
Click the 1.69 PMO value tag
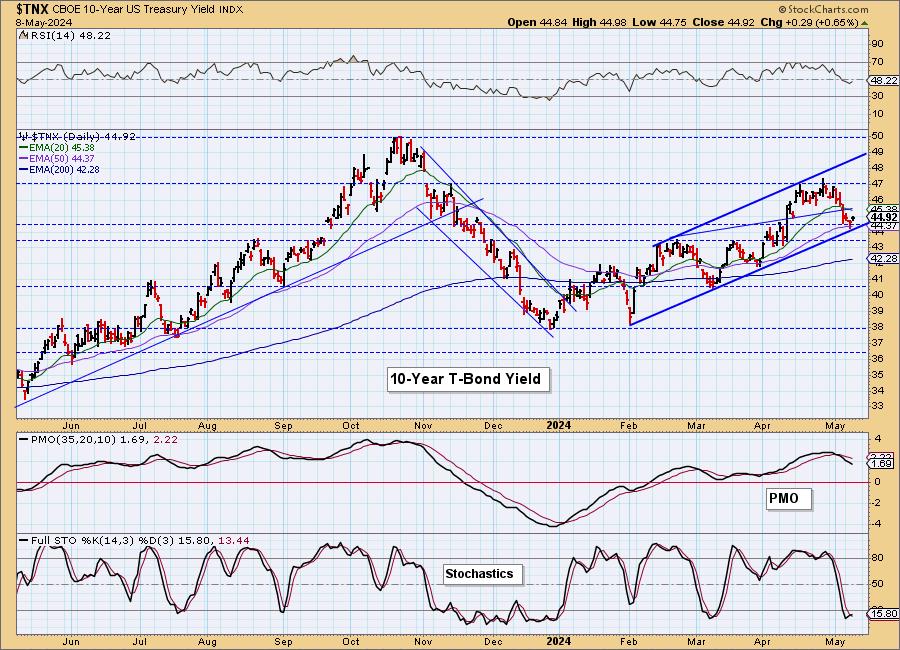(x=881, y=463)
